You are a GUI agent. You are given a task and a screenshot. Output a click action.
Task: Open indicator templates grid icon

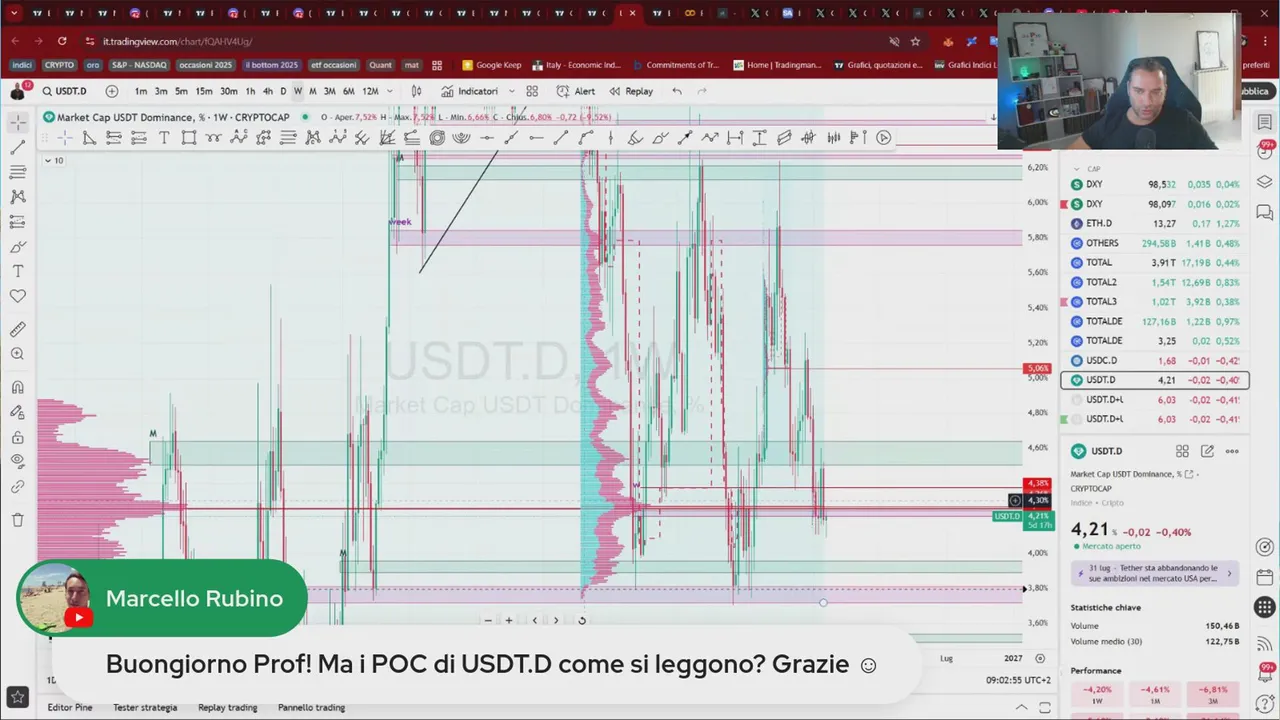532,91
